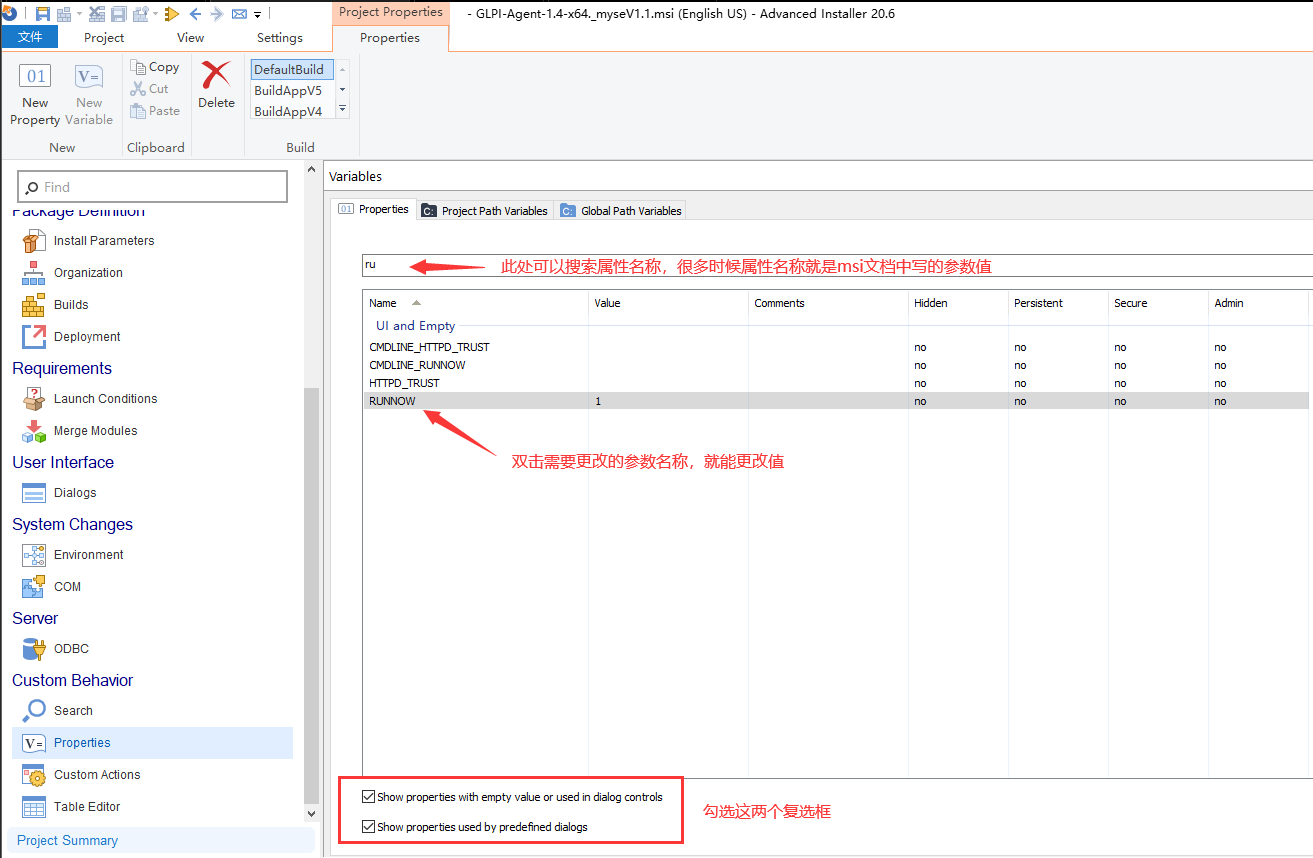Toggle 'Show properties with empty value' checkbox
The image size is (1313, 858).
point(369,797)
